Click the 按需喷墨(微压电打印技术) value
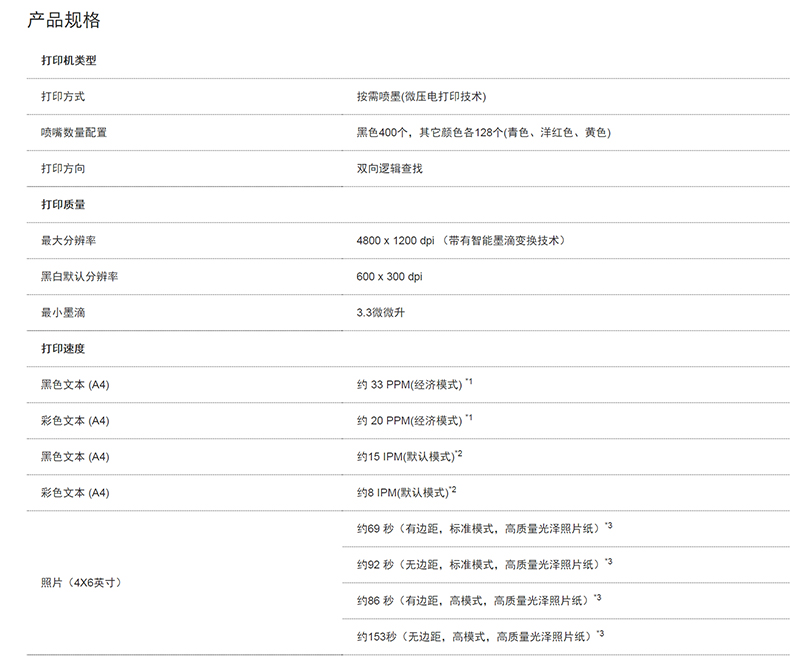 (421, 96)
